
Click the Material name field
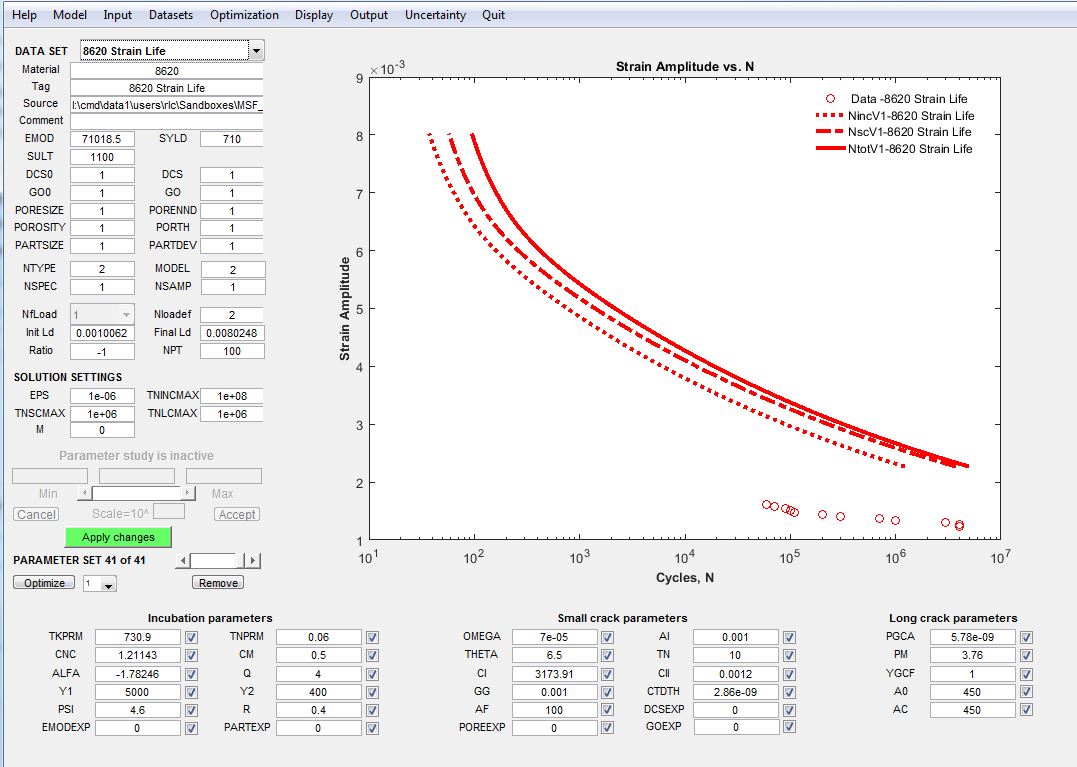pos(167,71)
